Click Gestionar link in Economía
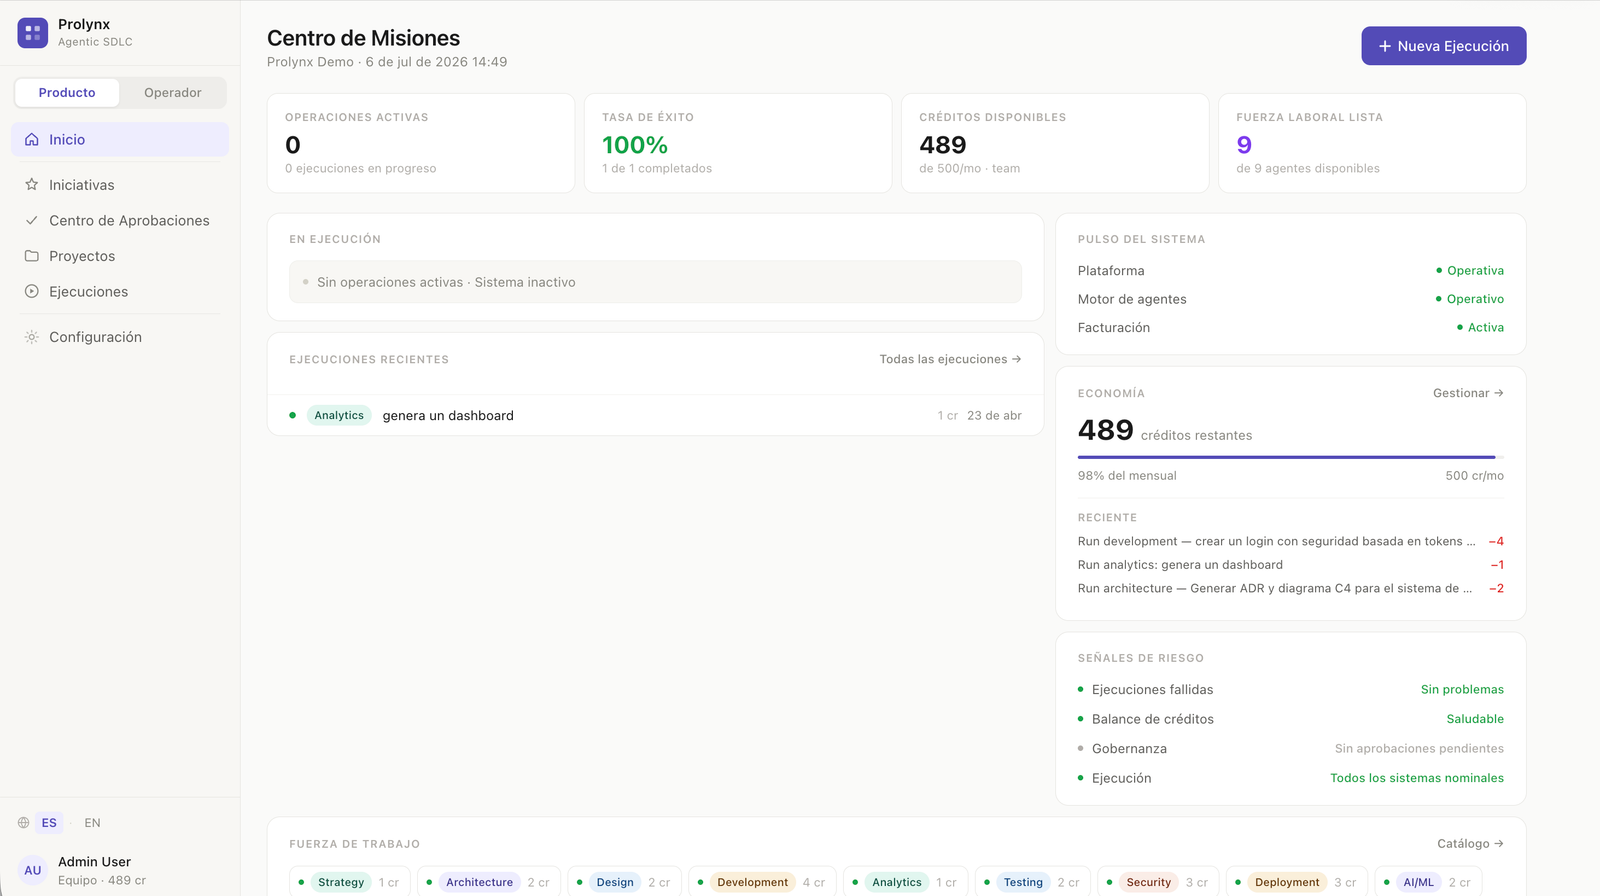The height and width of the screenshot is (896, 1600). click(1468, 393)
